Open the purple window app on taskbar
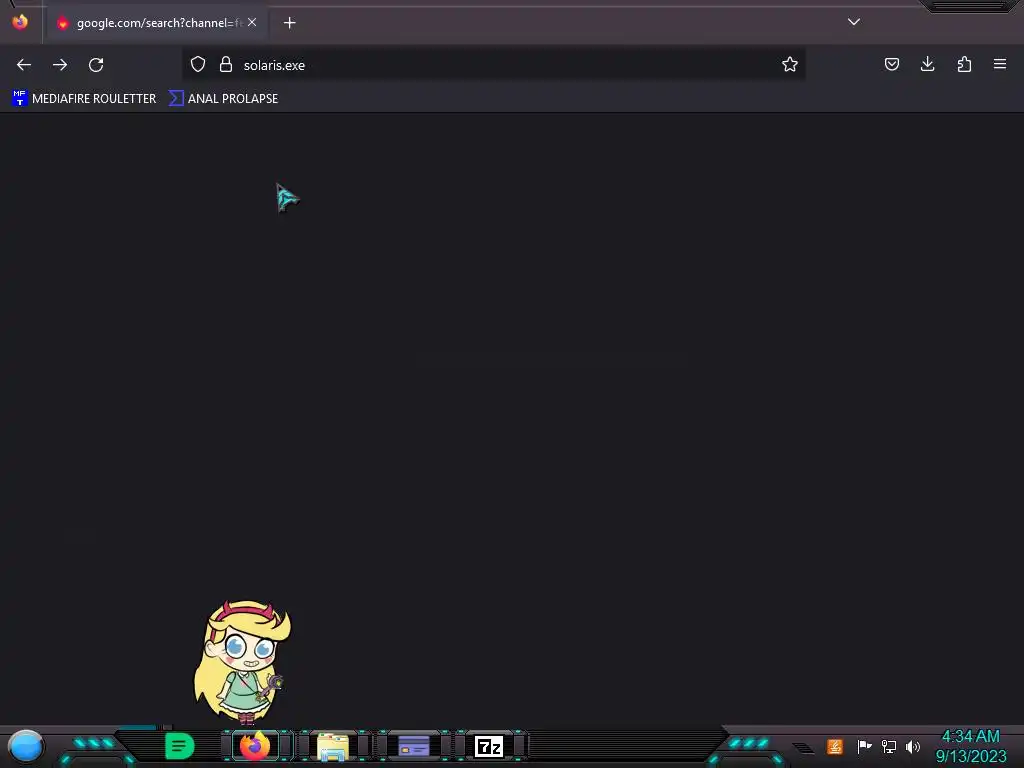Viewport: 1024px width, 768px height. pos(413,746)
